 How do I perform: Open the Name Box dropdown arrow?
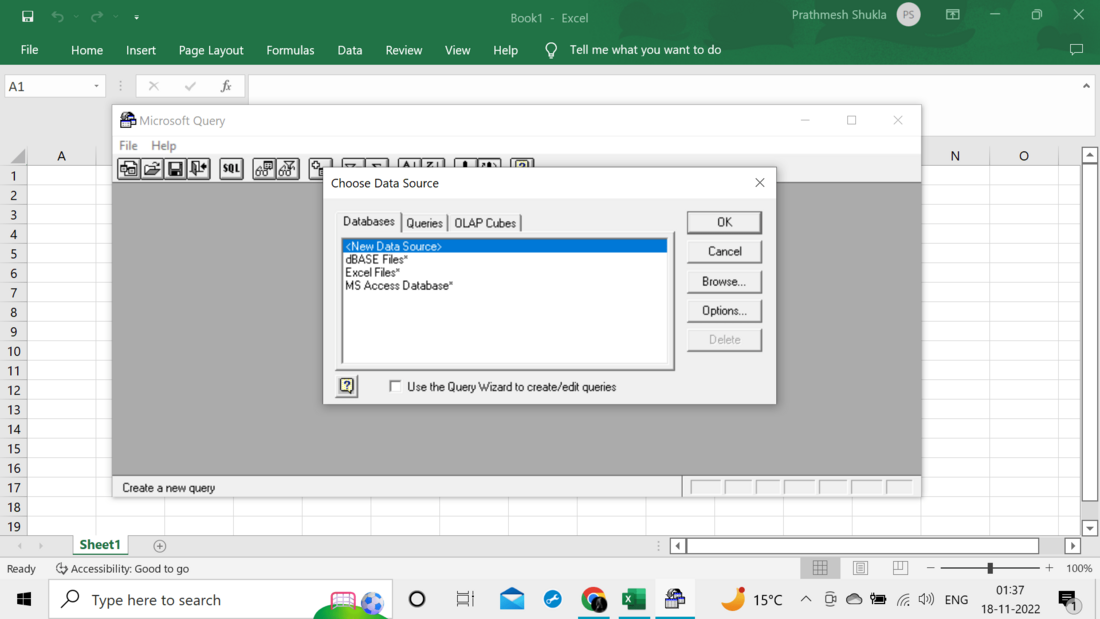(96, 86)
